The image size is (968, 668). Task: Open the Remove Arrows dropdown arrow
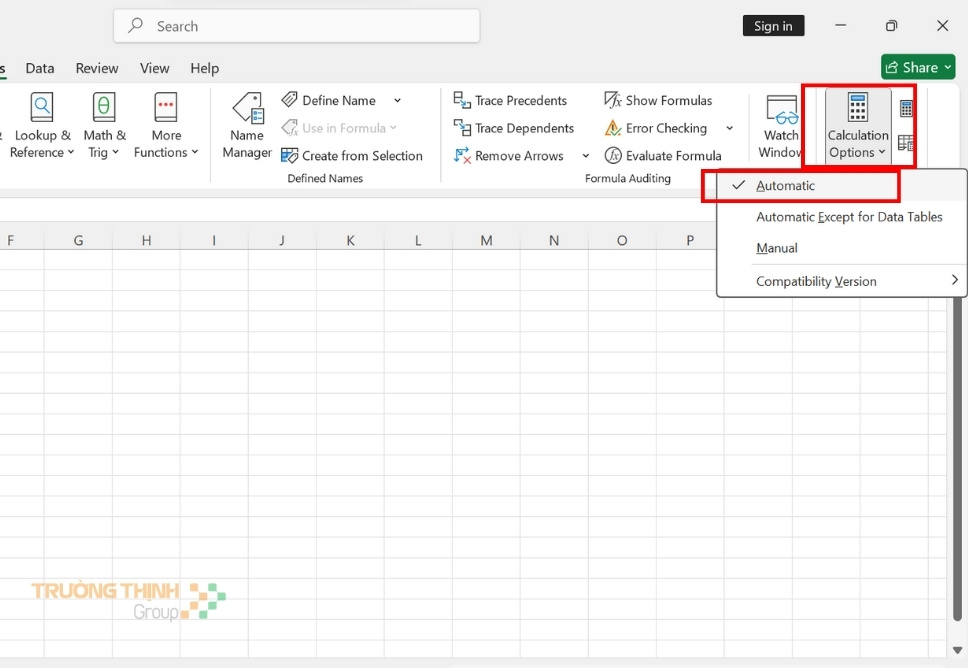click(586, 155)
